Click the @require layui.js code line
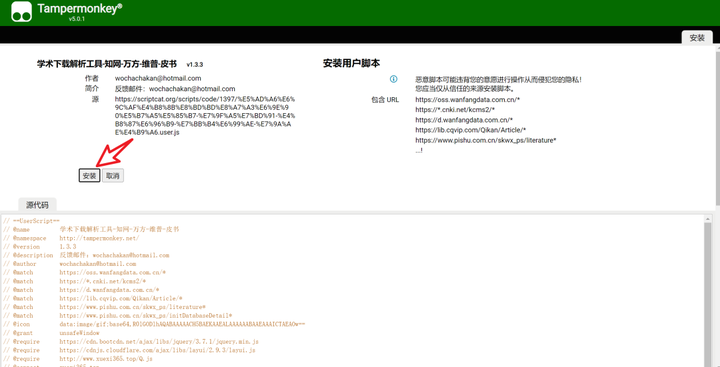Image resolution: width=720 pixels, height=367 pixels. point(129,350)
